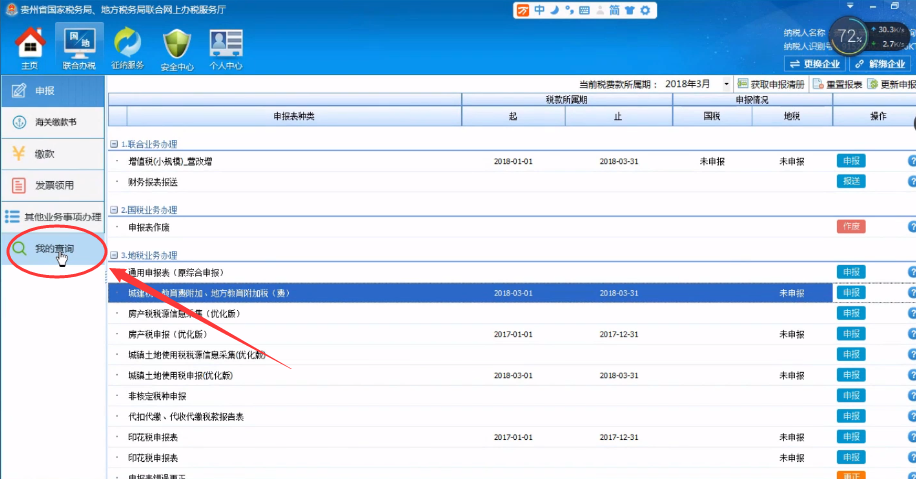
Task: Open the 我的查询 sidebar item
Action: tap(54, 248)
